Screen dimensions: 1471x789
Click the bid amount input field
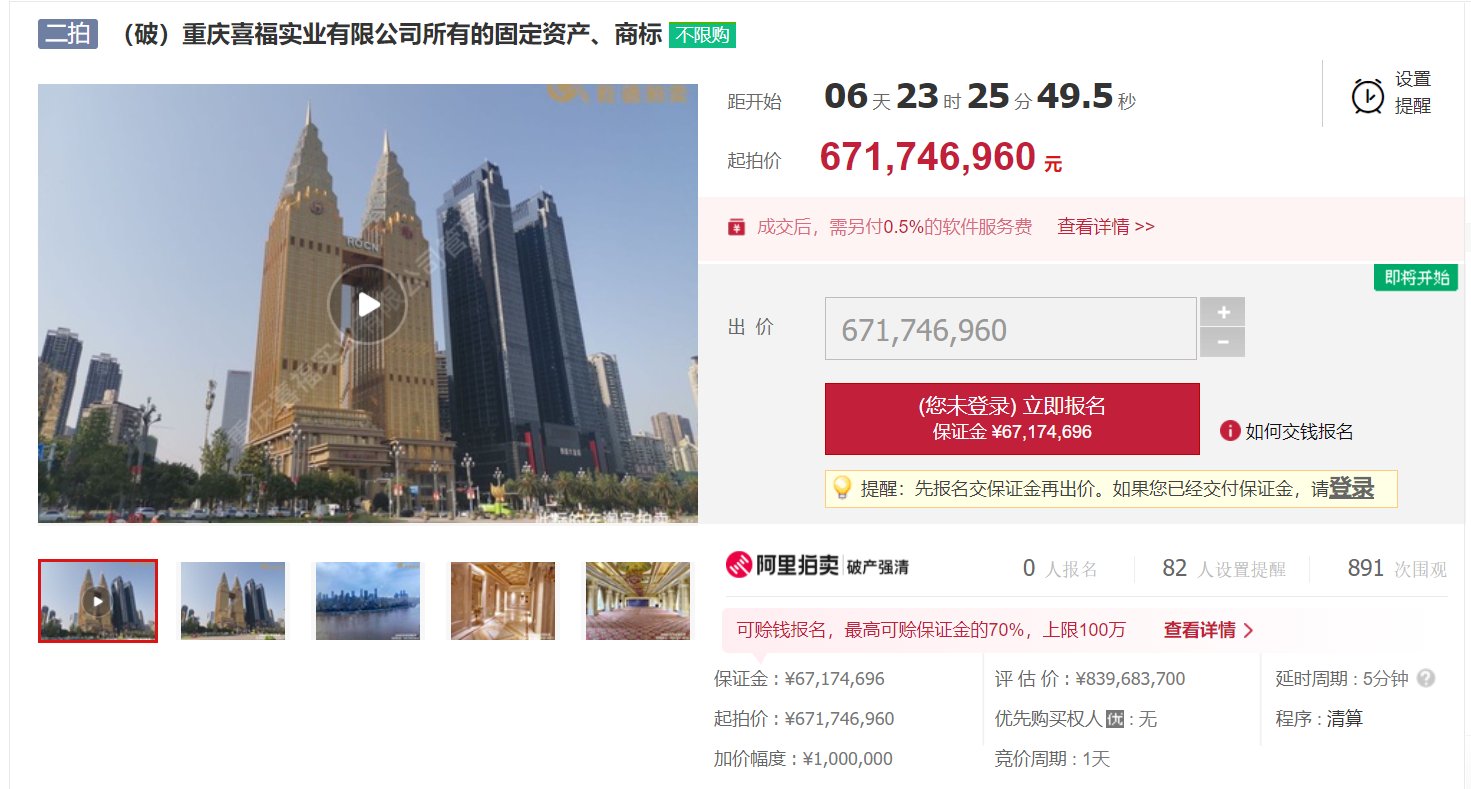coord(1010,329)
